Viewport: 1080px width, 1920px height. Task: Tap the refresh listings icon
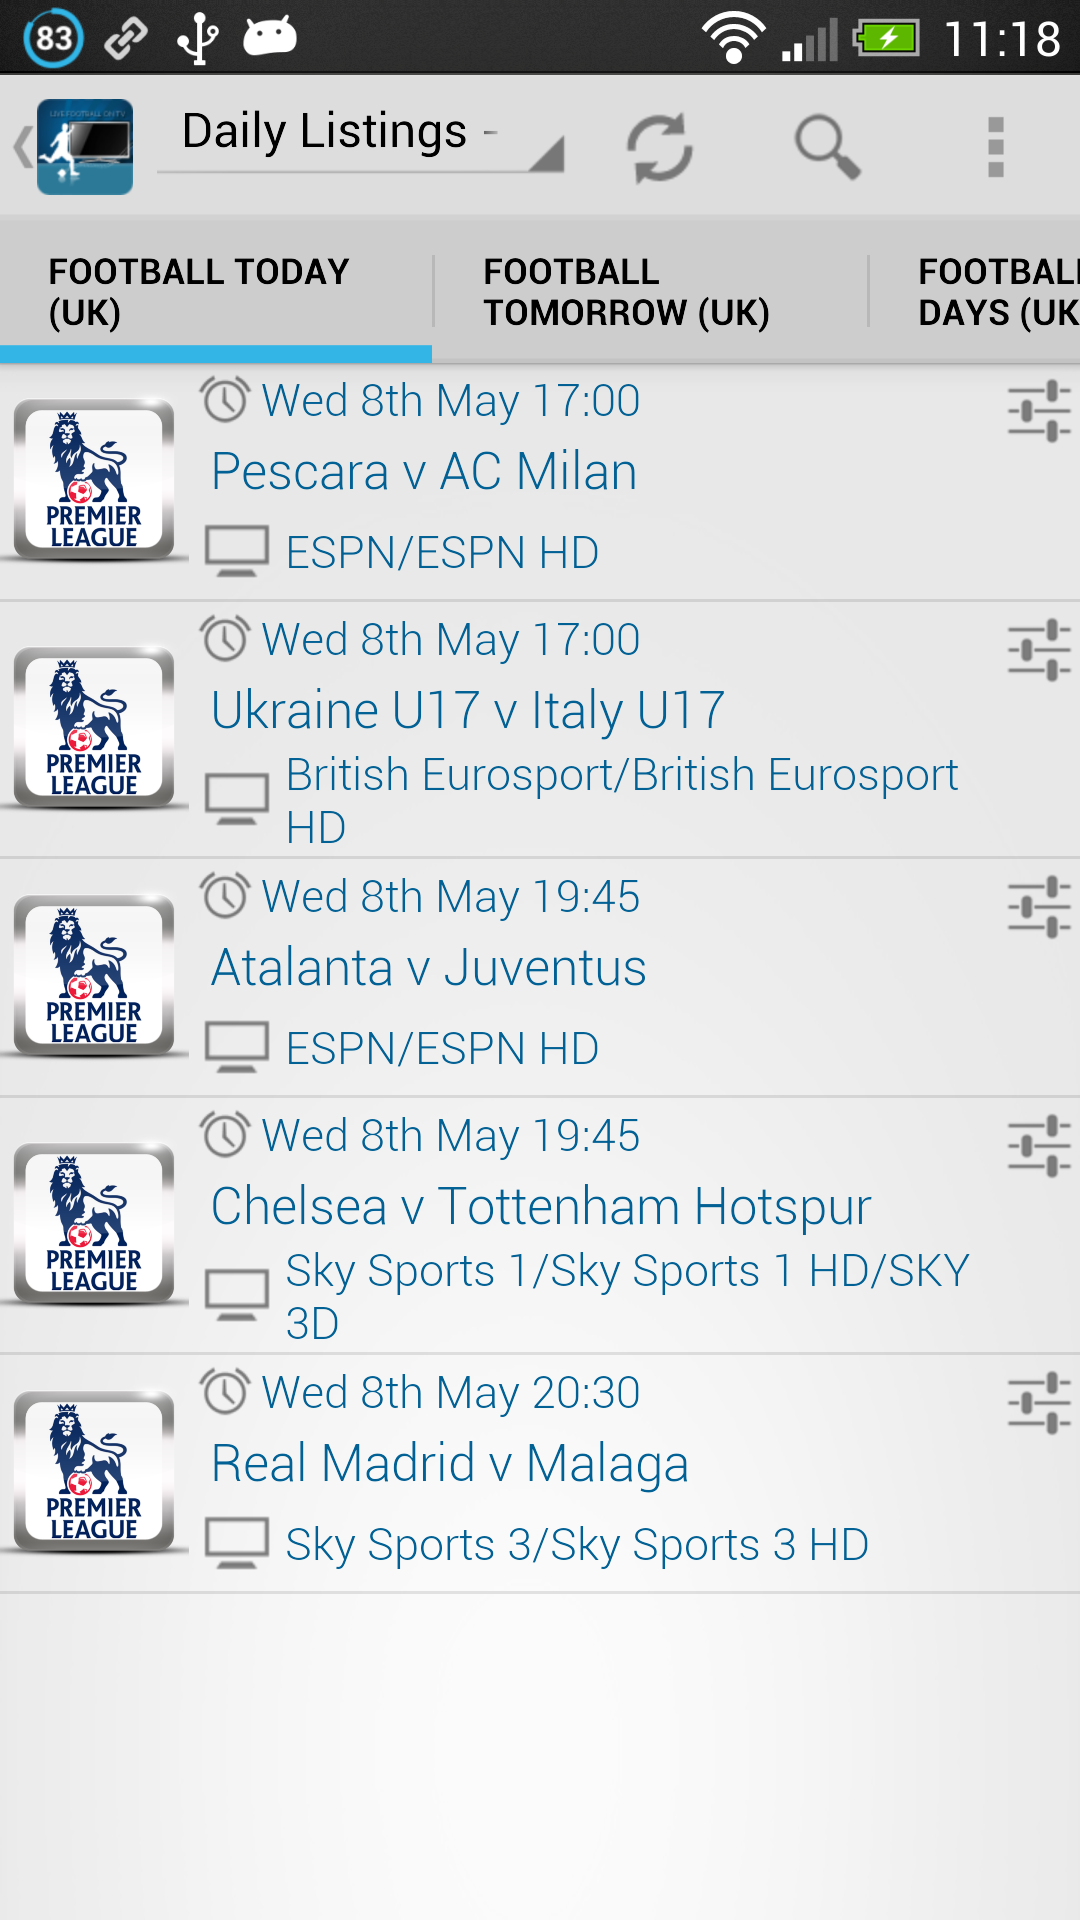[x=659, y=148]
